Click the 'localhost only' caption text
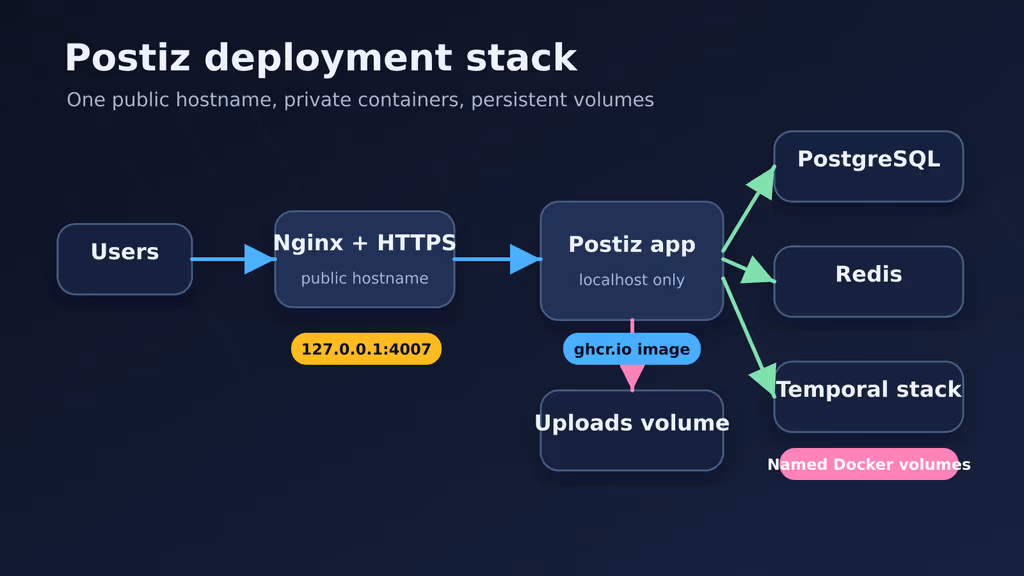This screenshot has width=1024, height=576. (632, 280)
